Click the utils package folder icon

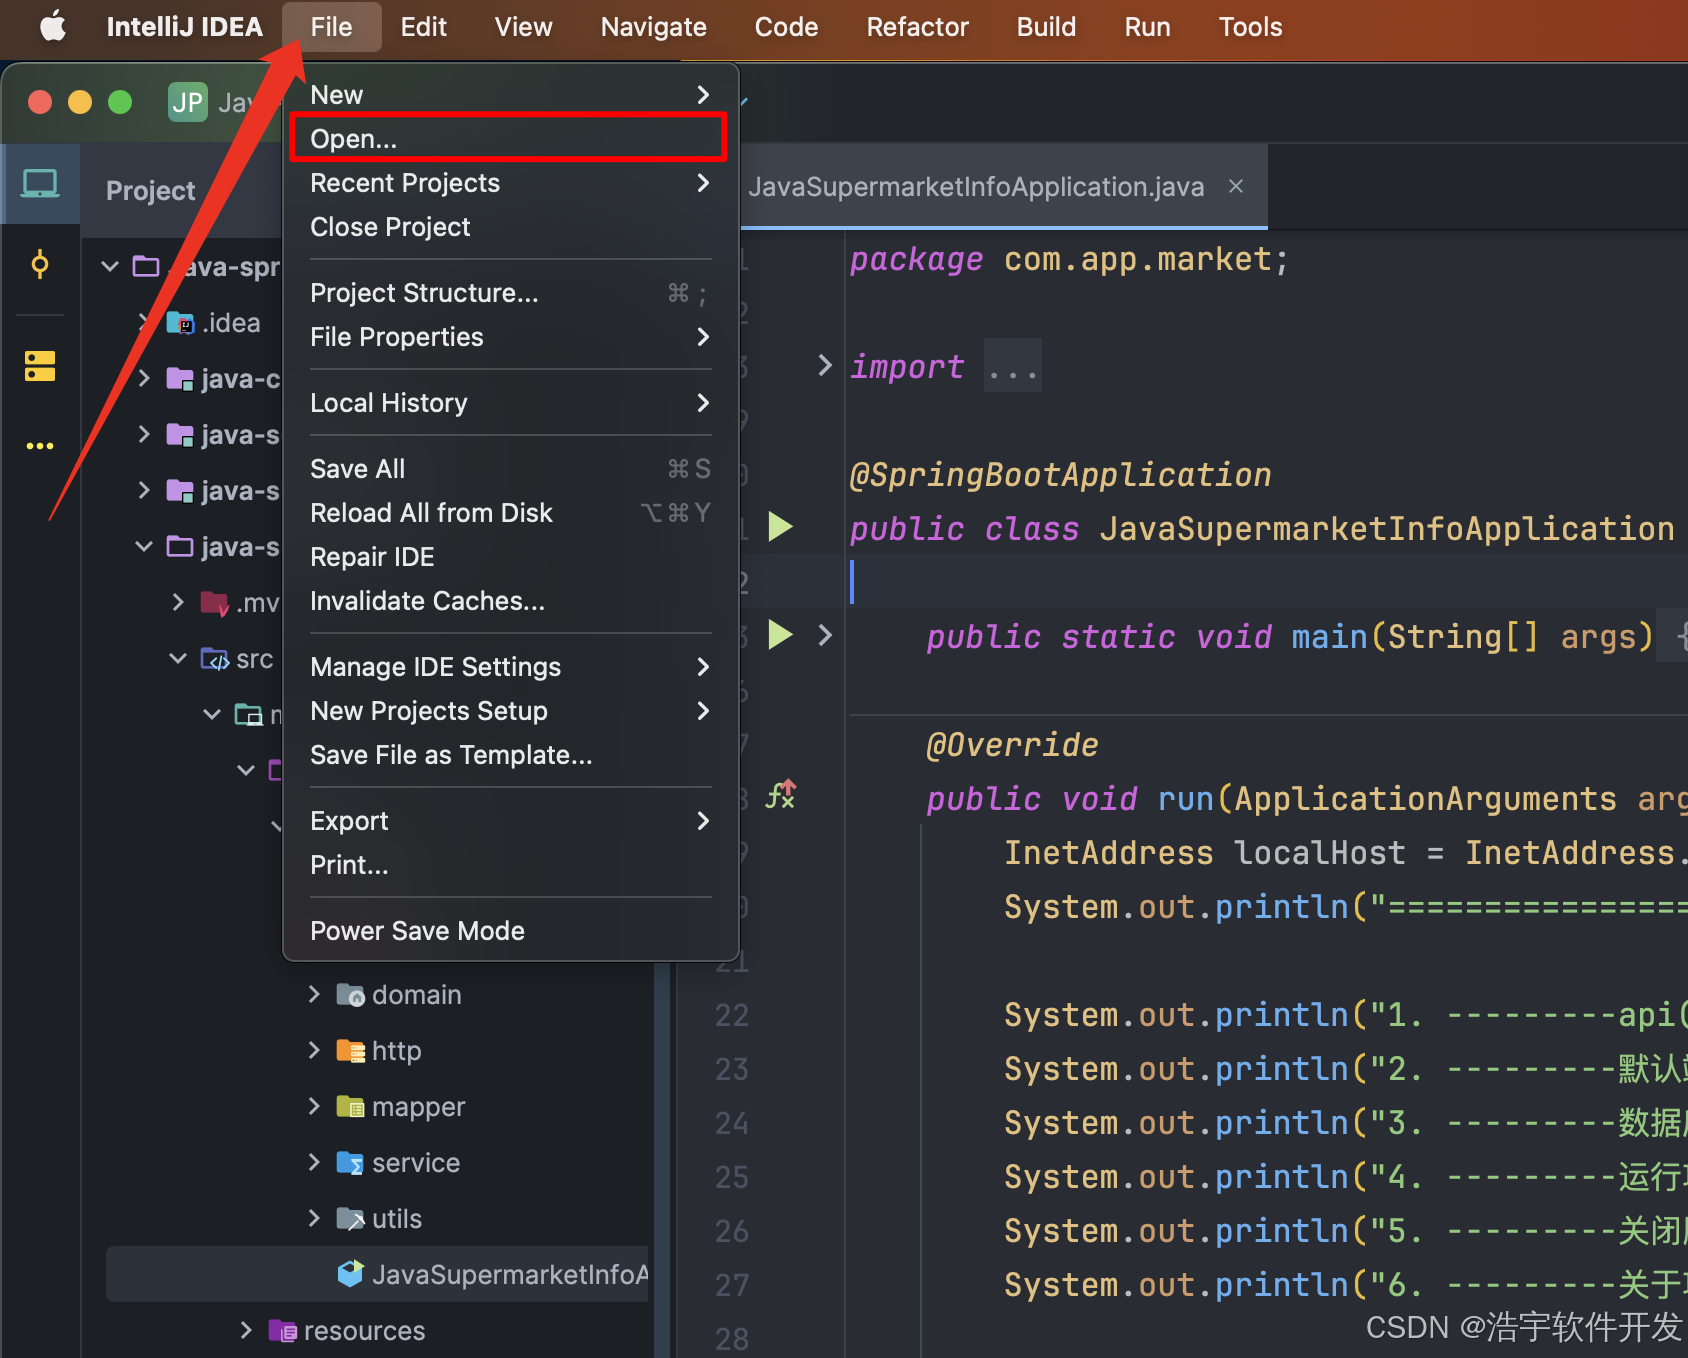point(350,1219)
